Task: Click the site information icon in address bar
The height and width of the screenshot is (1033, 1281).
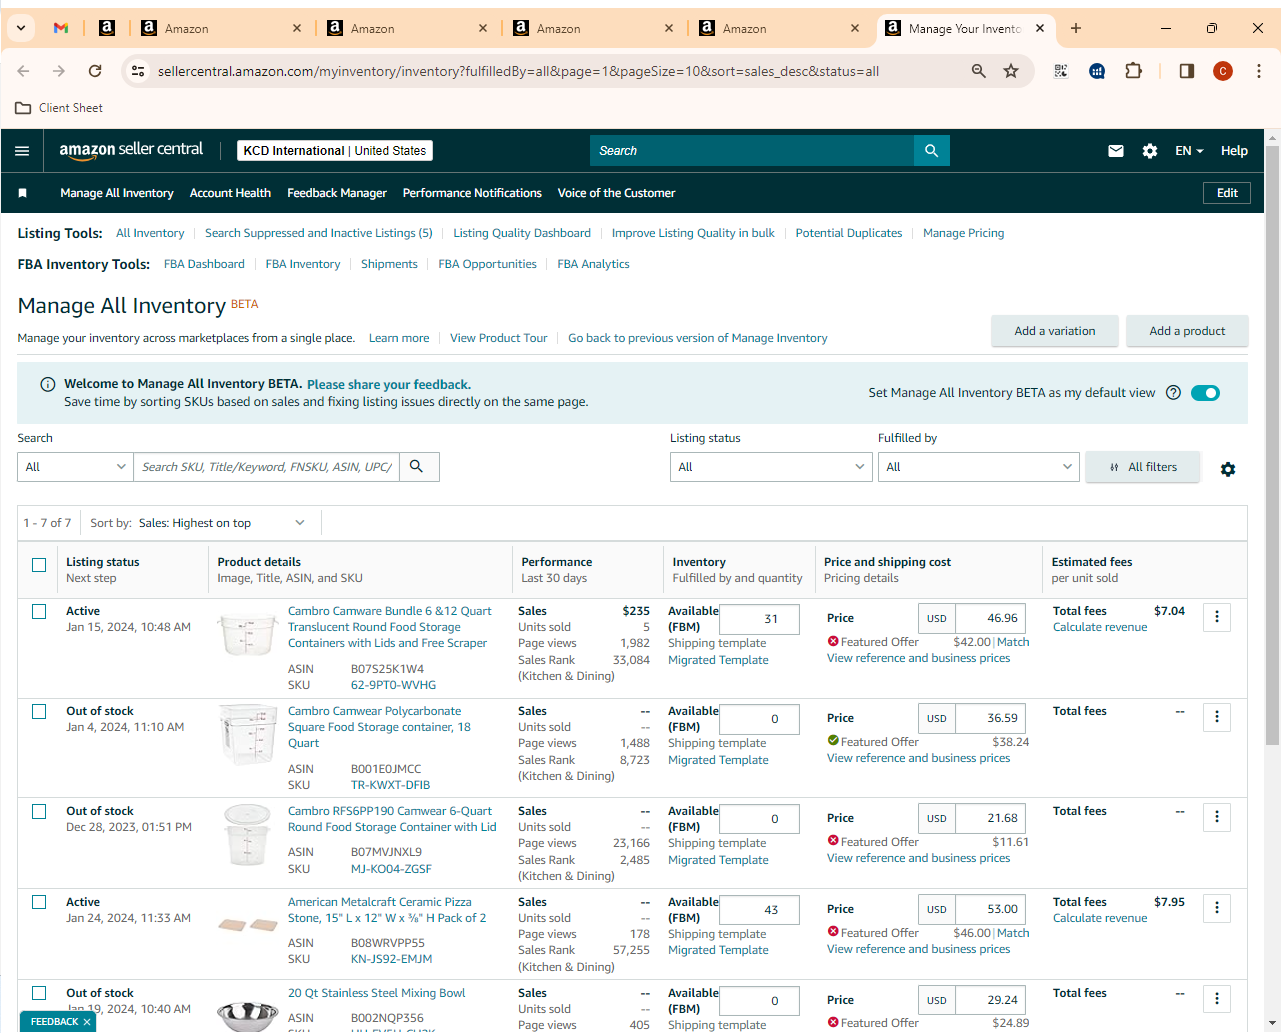Action: click(139, 71)
